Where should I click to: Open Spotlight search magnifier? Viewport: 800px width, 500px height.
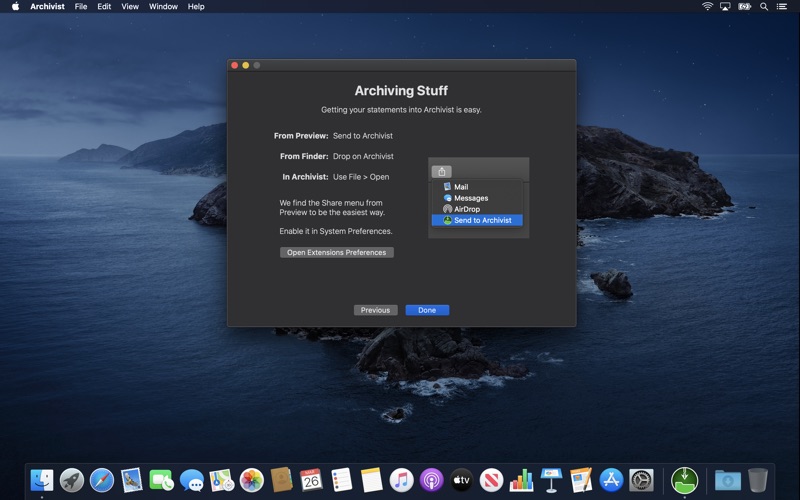pos(764,6)
